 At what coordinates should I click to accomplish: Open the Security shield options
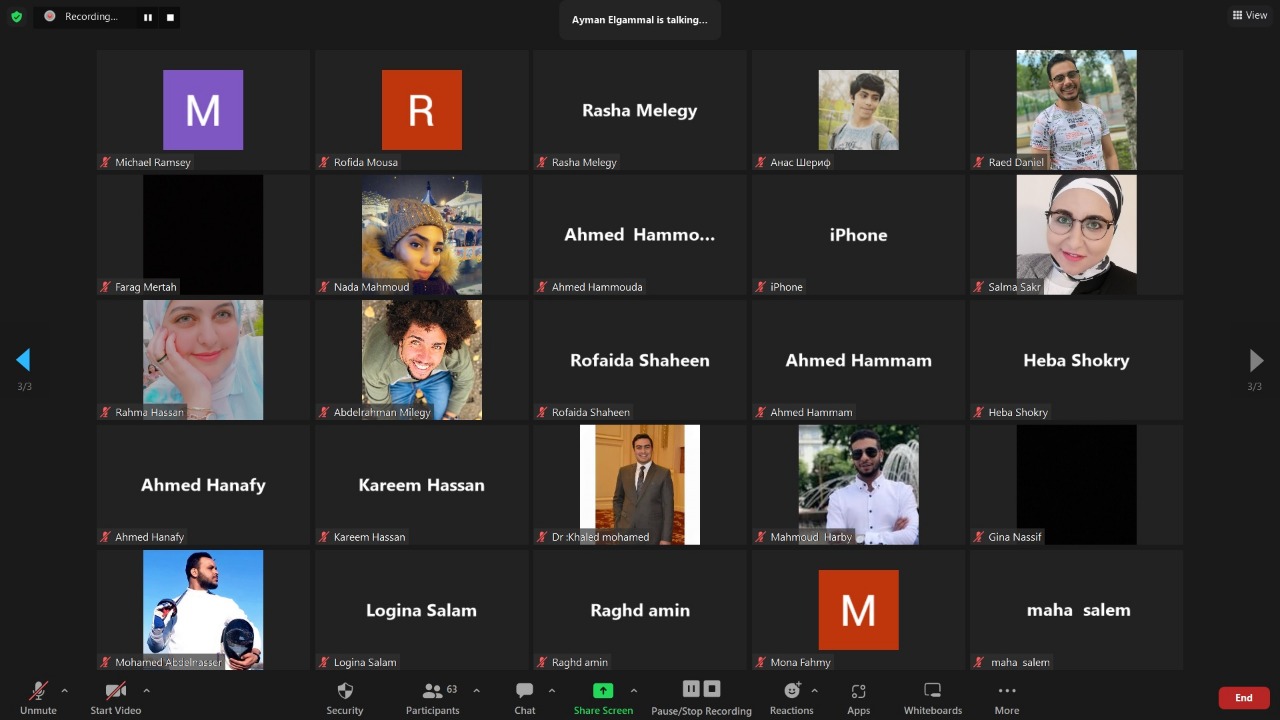345,696
